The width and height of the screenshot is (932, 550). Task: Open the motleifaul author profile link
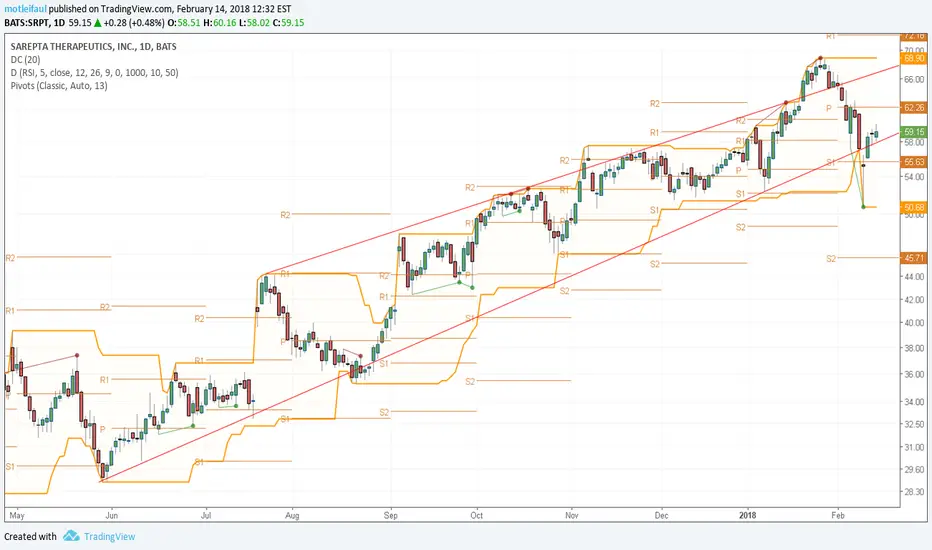25,10
